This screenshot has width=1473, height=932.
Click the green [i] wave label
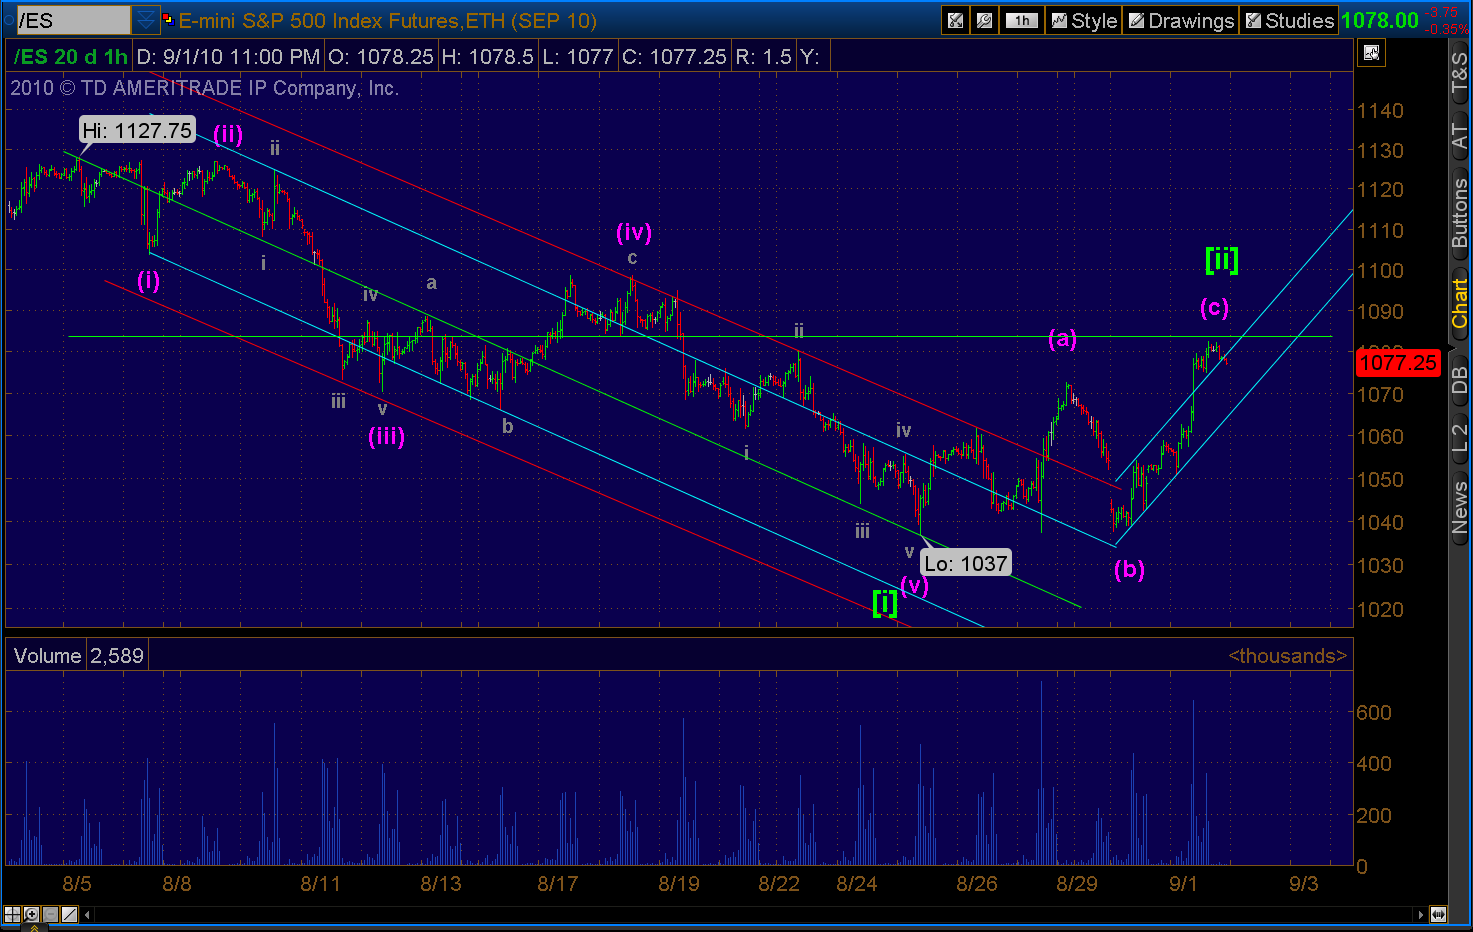885,602
